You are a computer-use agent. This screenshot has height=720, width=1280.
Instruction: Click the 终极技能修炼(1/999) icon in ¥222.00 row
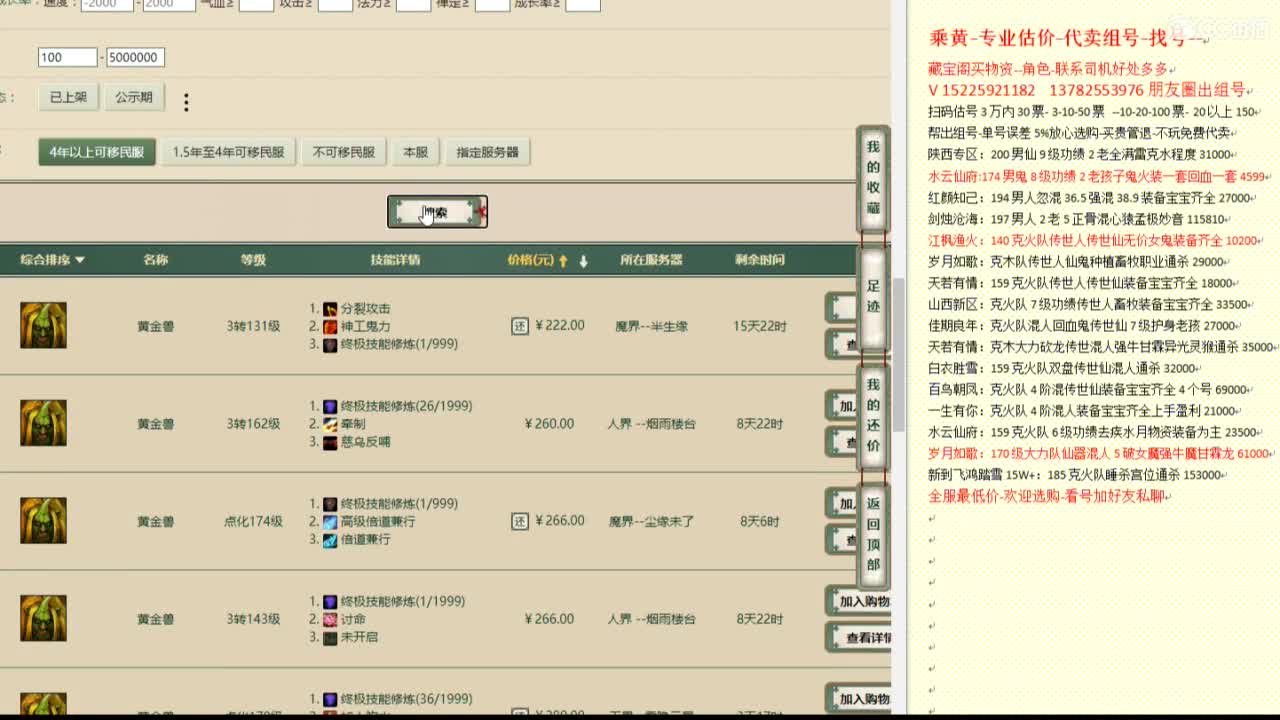[x=330, y=345]
